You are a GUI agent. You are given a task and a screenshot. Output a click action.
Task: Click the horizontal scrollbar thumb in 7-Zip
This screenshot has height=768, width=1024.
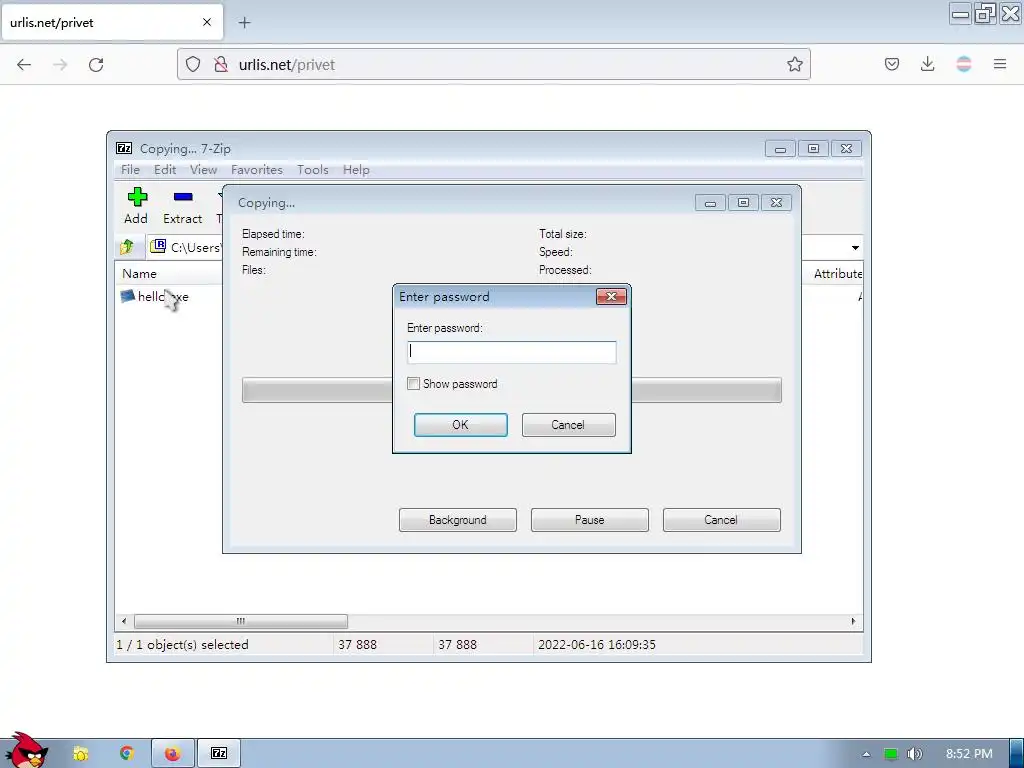(x=240, y=621)
